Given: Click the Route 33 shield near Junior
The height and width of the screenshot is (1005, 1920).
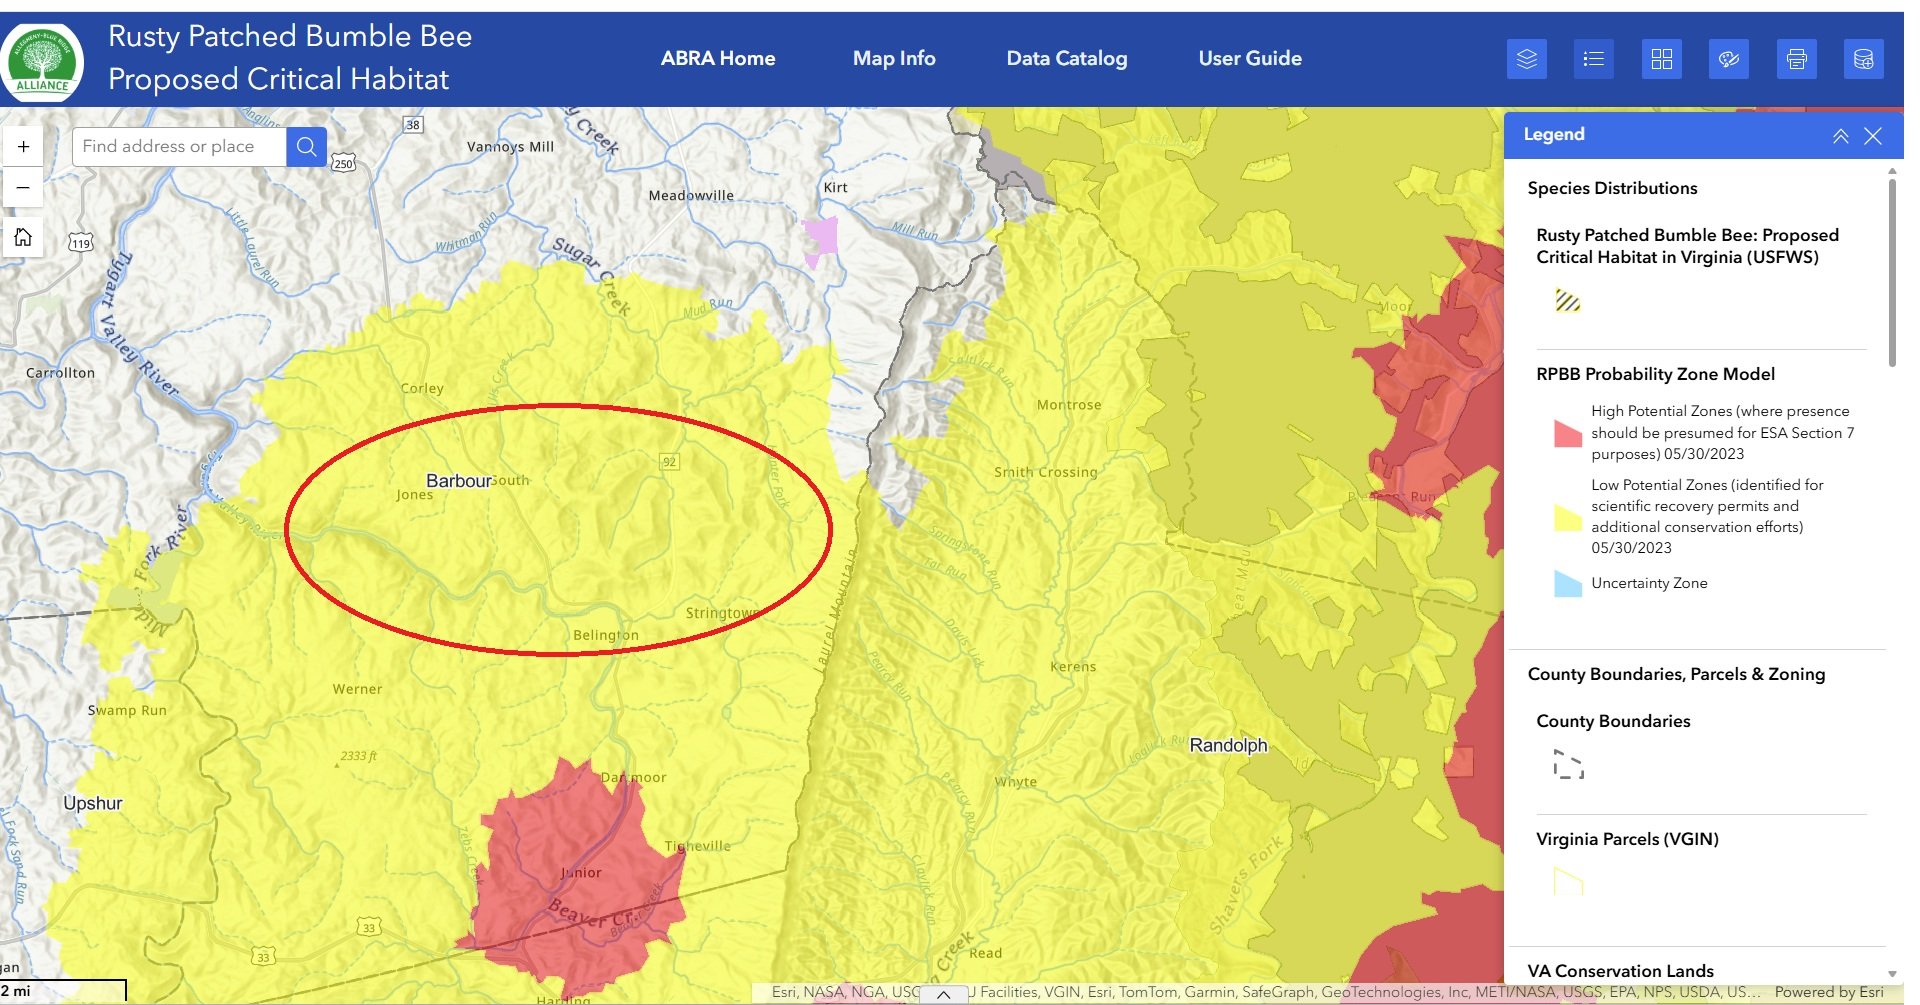Looking at the screenshot, I should [369, 928].
